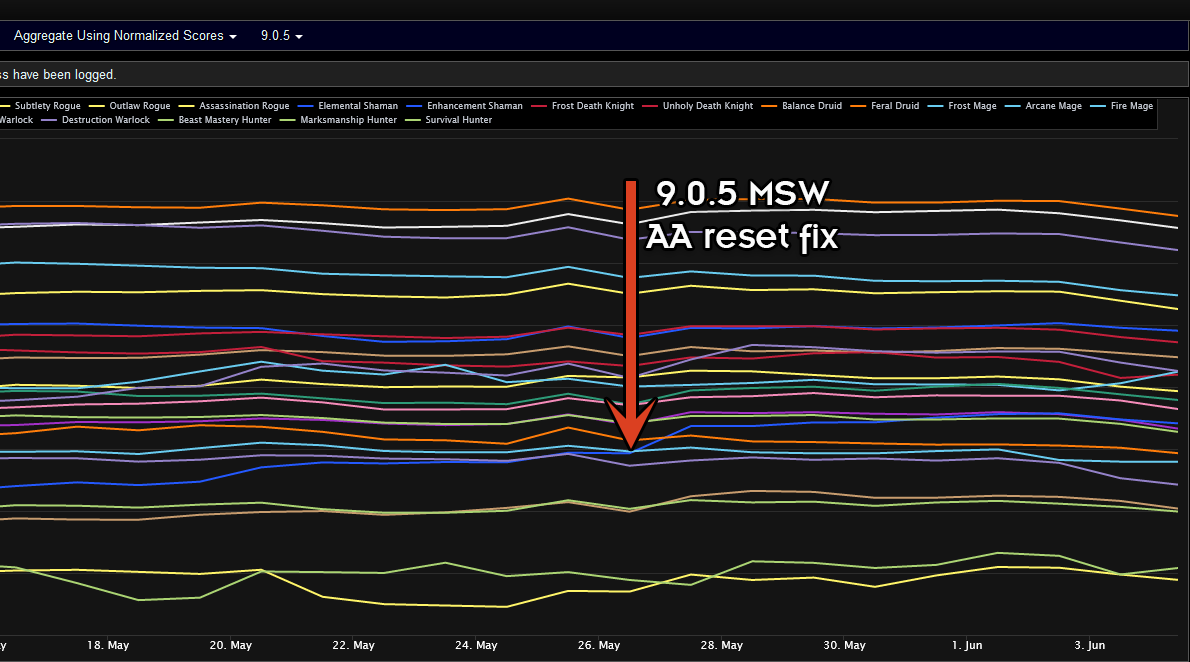Open the 9.0.5 patch version dropdown
Image resolution: width=1190 pixels, height=662 pixels.
pyautogui.click(x=281, y=35)
